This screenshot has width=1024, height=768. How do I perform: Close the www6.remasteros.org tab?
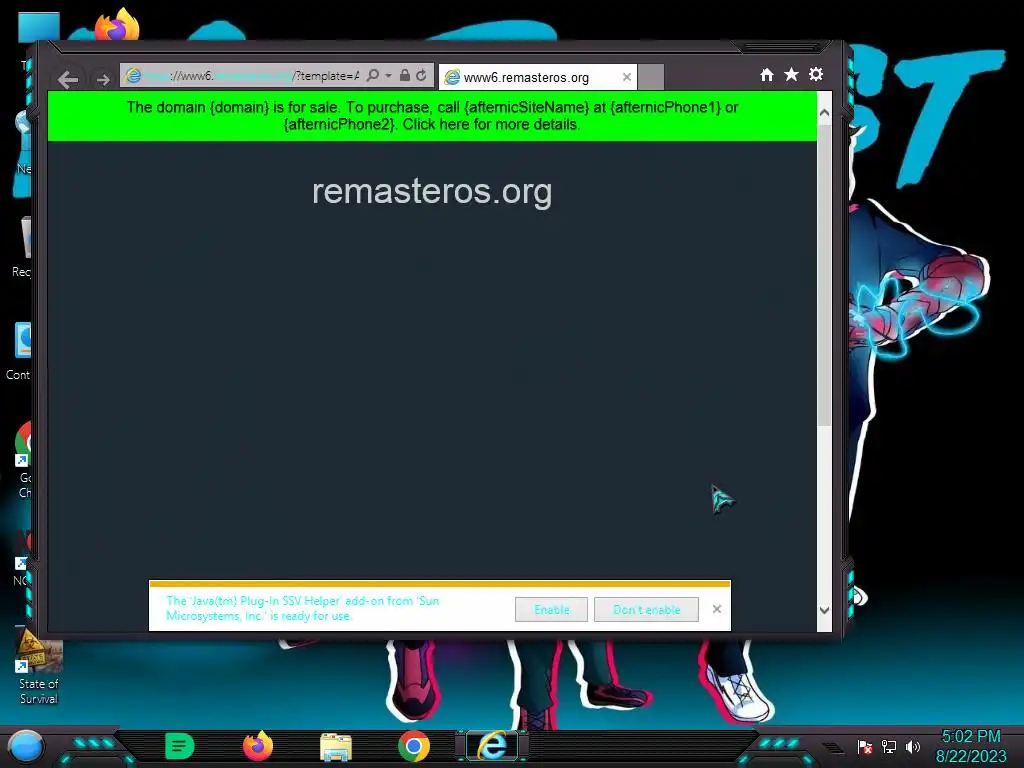click(627, 77)
